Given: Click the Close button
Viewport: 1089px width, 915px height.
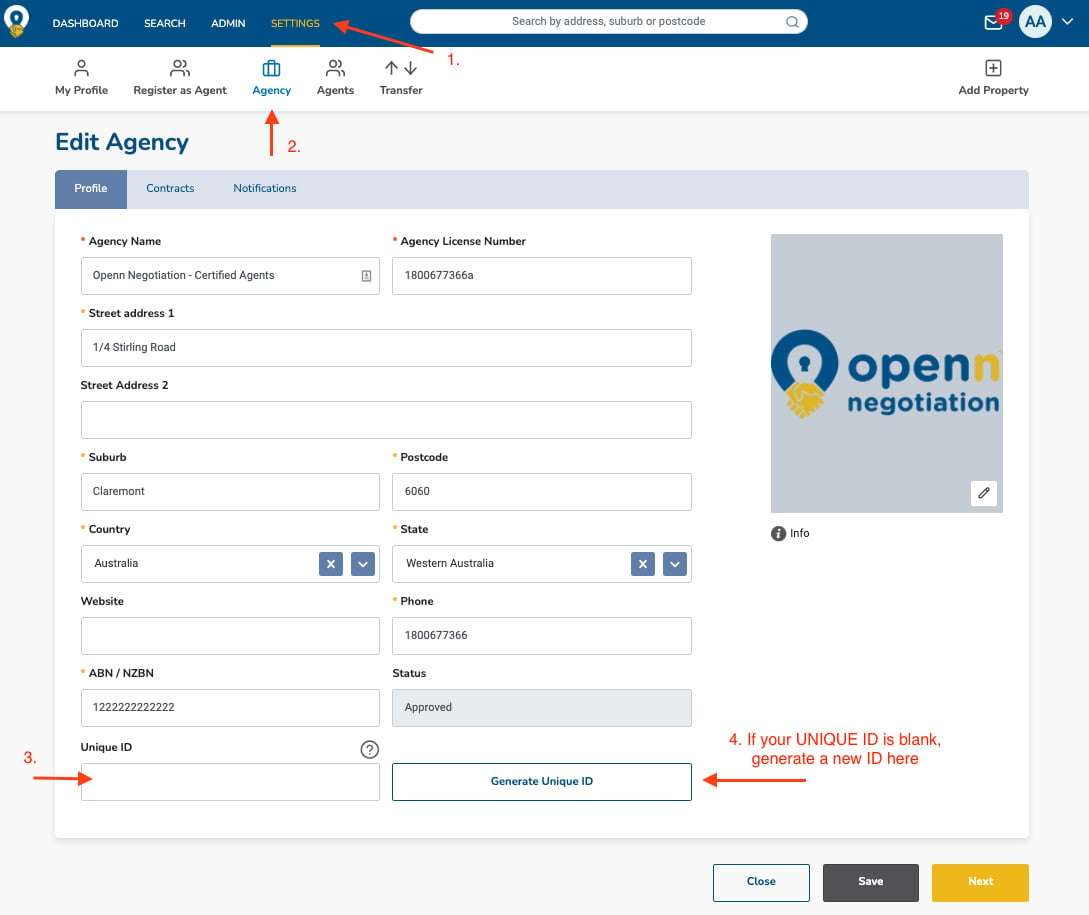Looking at the screenshot, I should [761, 882].
